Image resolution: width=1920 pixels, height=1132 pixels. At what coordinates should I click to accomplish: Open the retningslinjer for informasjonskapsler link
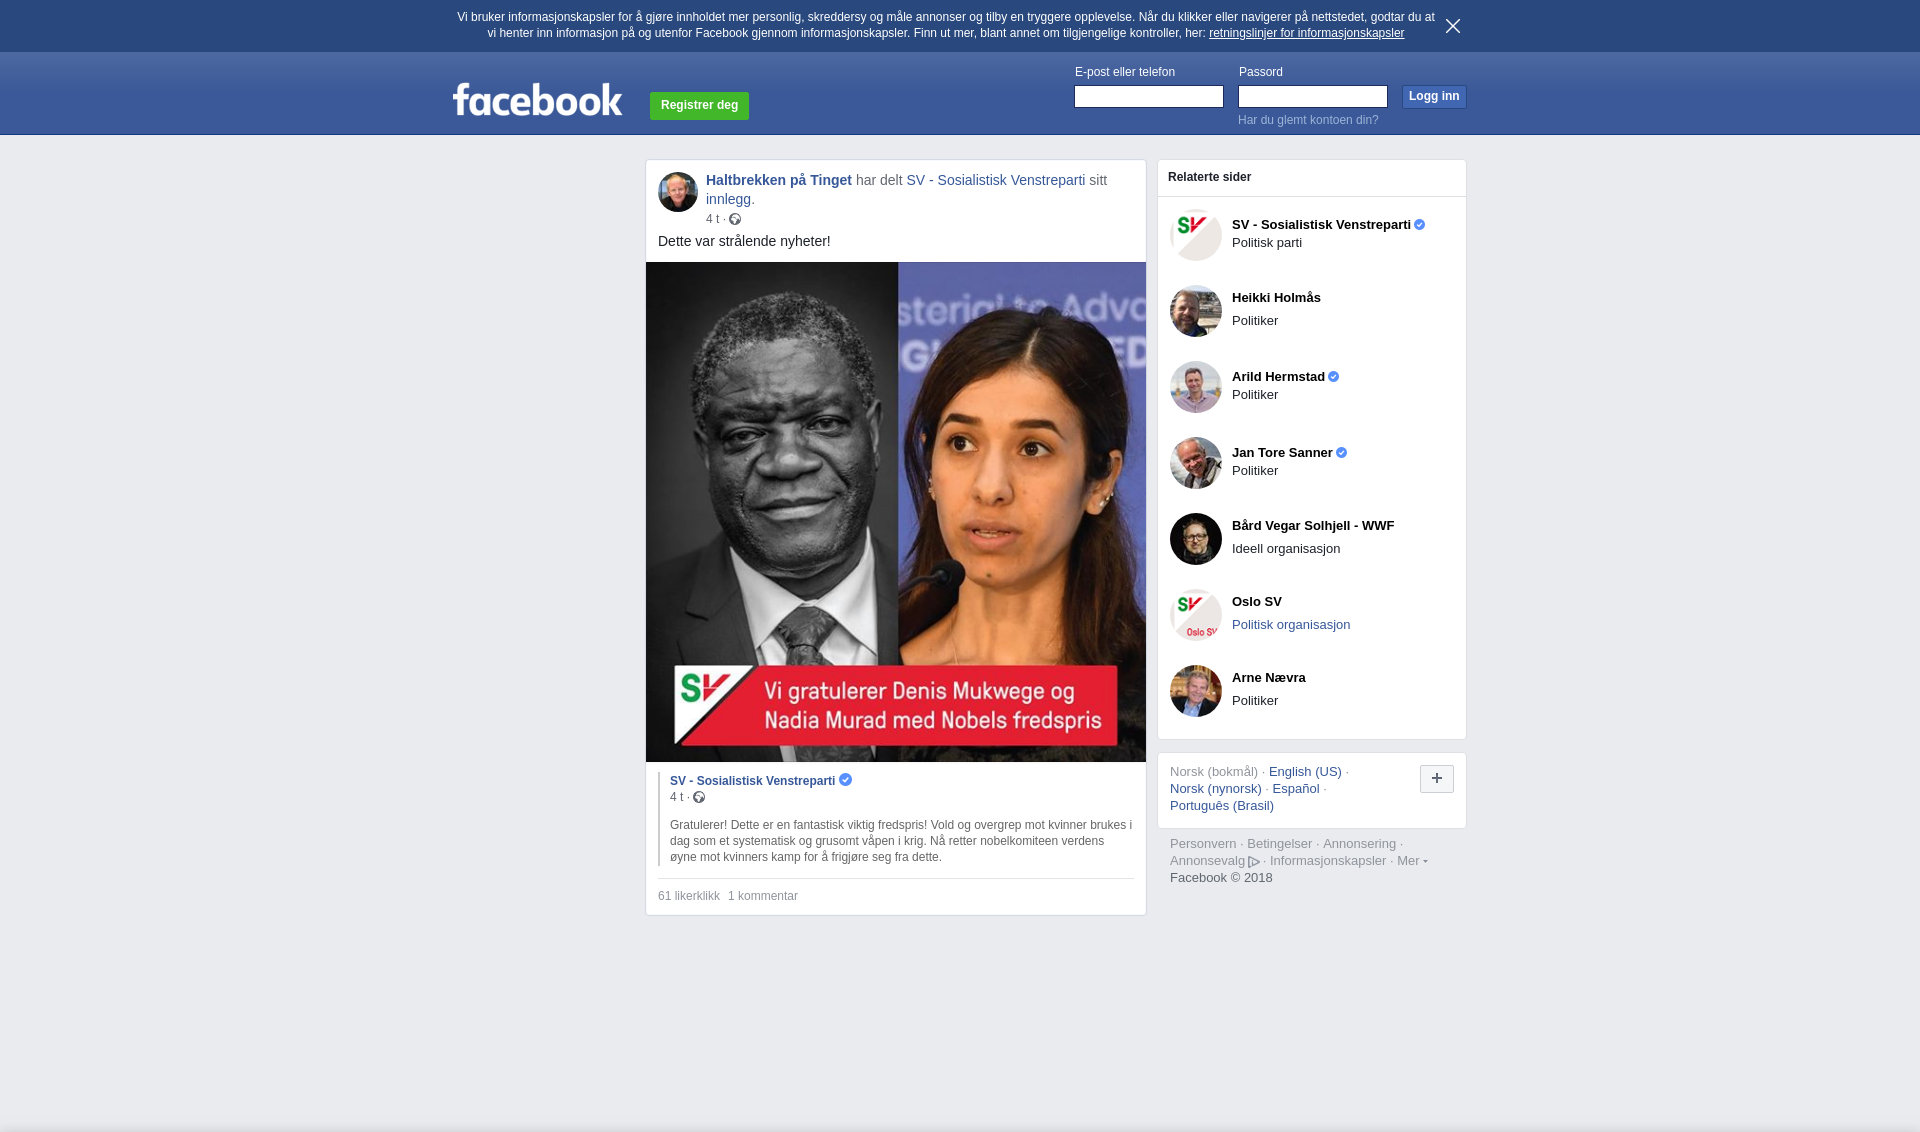[1306, 33]
